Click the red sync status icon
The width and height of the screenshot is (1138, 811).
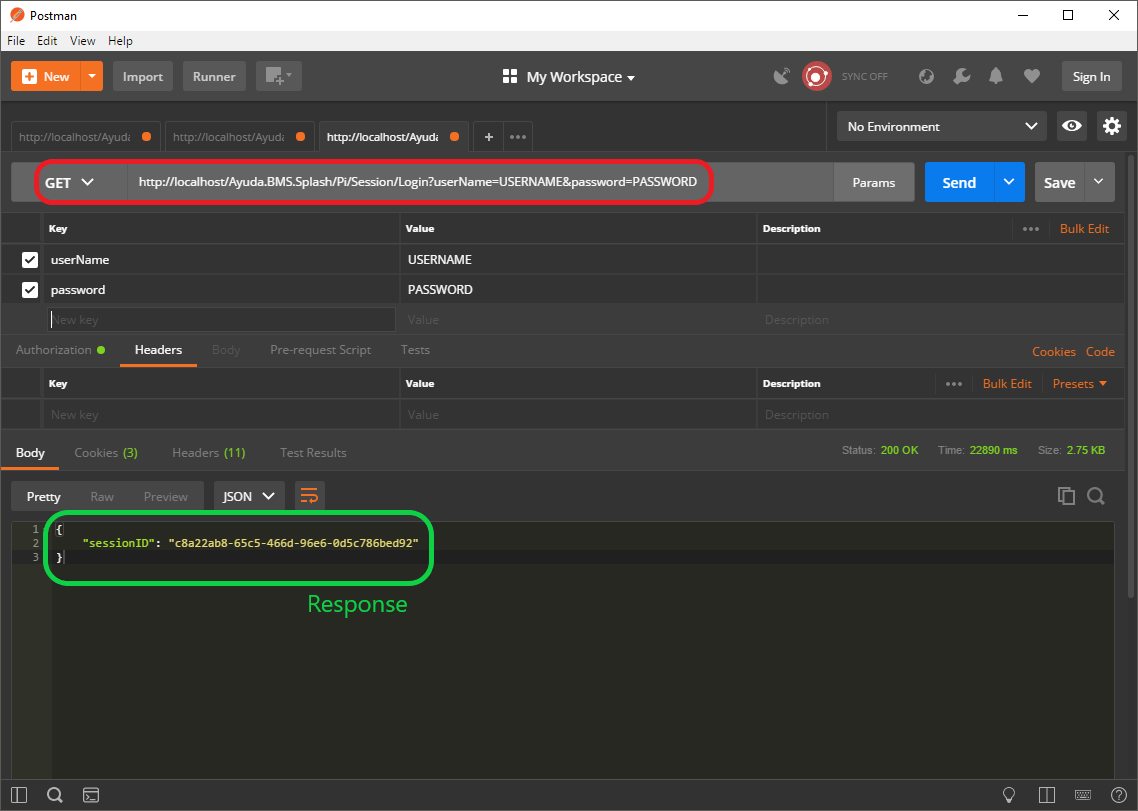tap(816, 76)
